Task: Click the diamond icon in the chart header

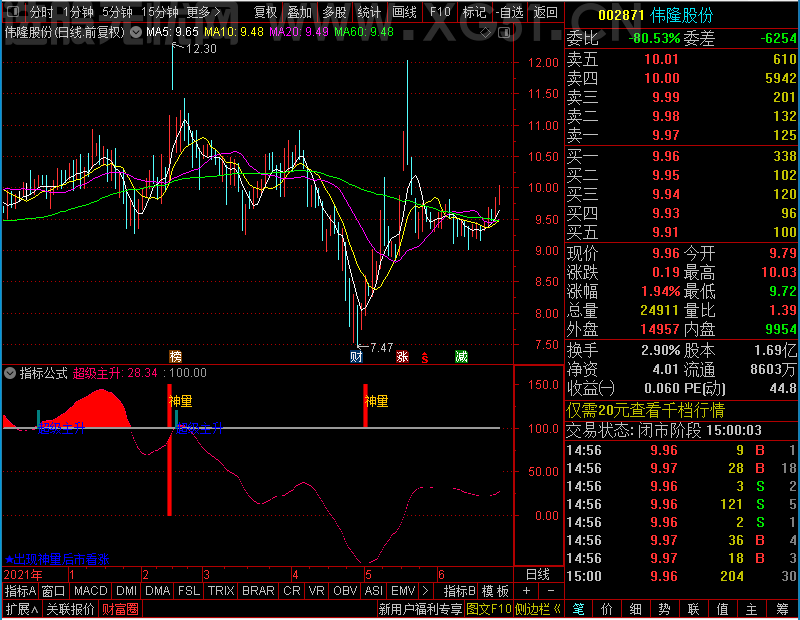Action: coord(485,33)
